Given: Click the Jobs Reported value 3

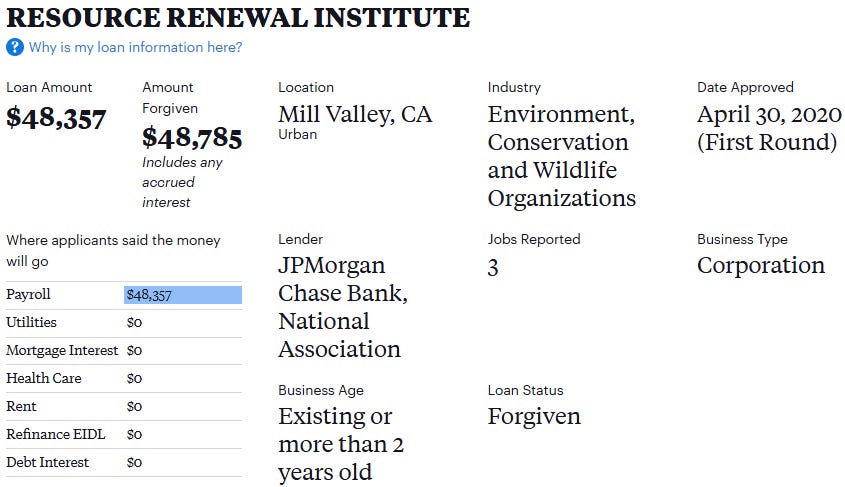Looking at the screenshot, I should click(493, 268).
